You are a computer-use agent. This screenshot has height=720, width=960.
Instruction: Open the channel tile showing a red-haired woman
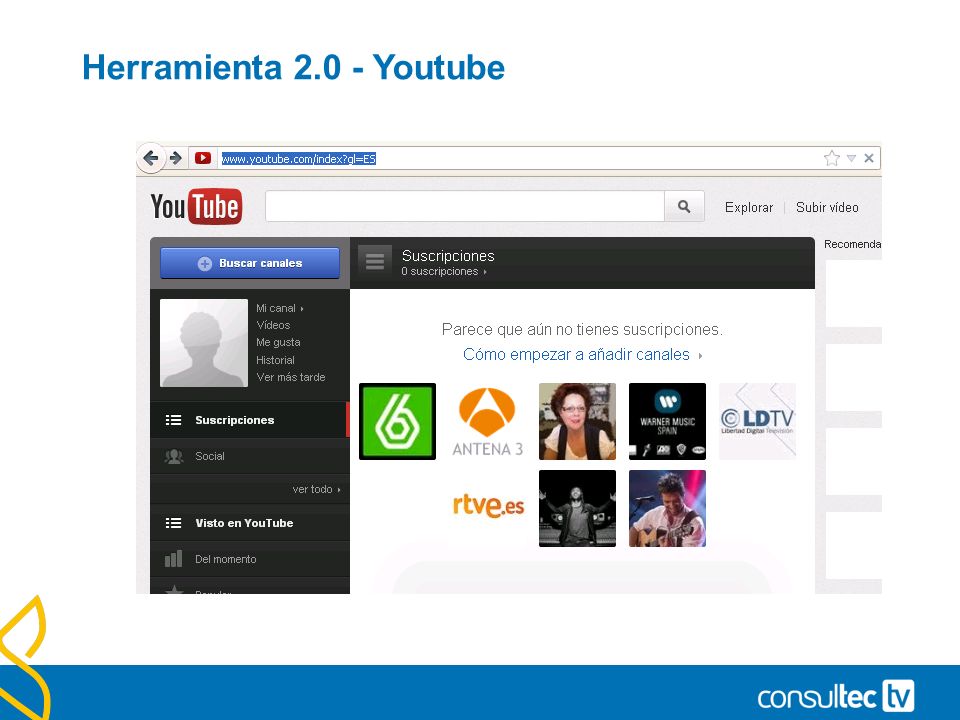[577, 421]
